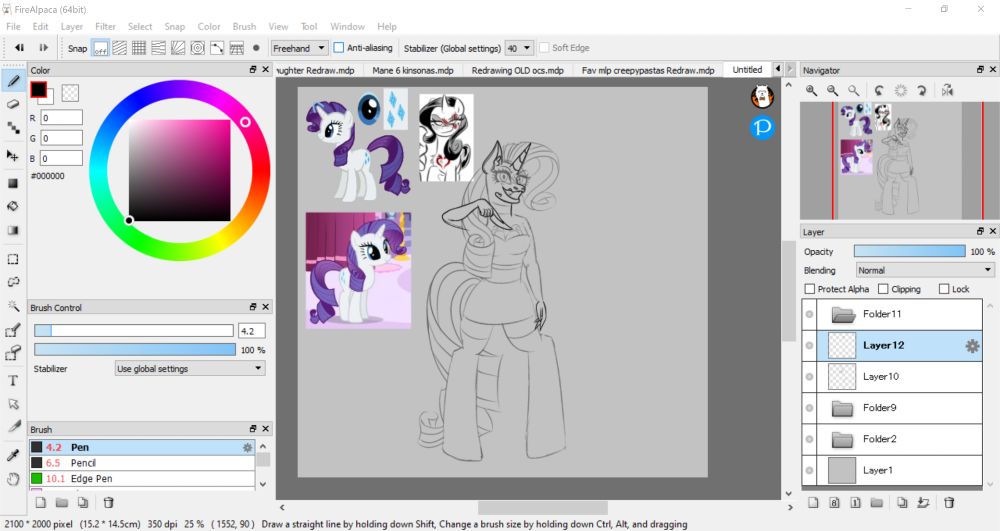The image size is (1000, 531).
Task: Select the Pencil brush
Action: point(142,463)
